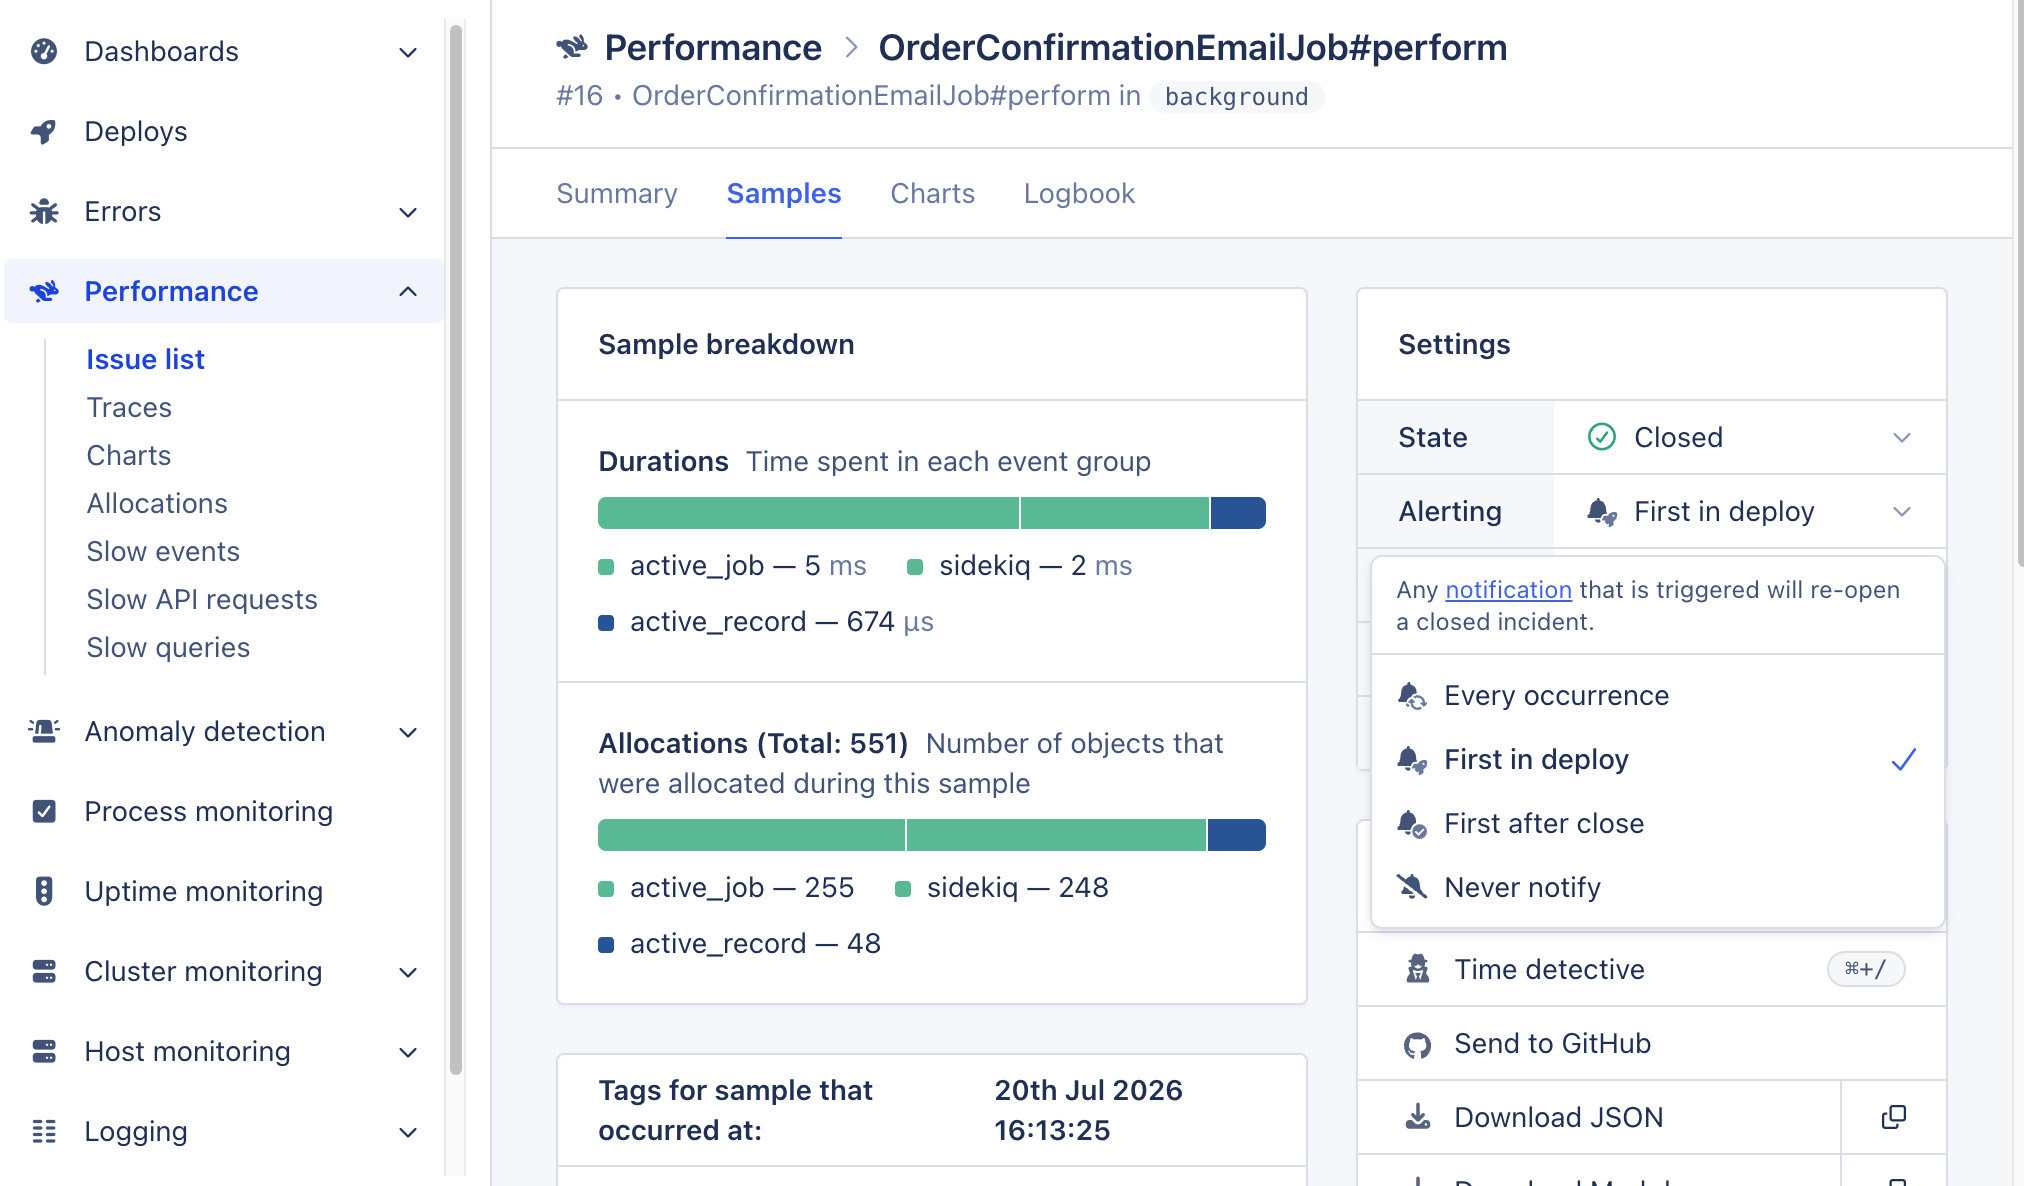The height and width of the screenshot is (1186, 2024).
Task: Open Slow events in sidebar
Action: coord(163,551)
